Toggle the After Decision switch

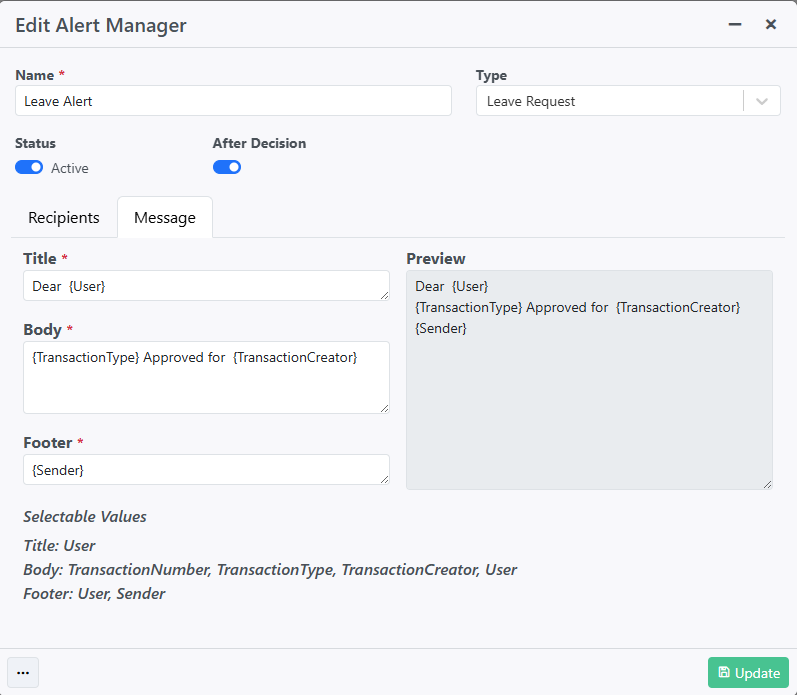(227, 167)
